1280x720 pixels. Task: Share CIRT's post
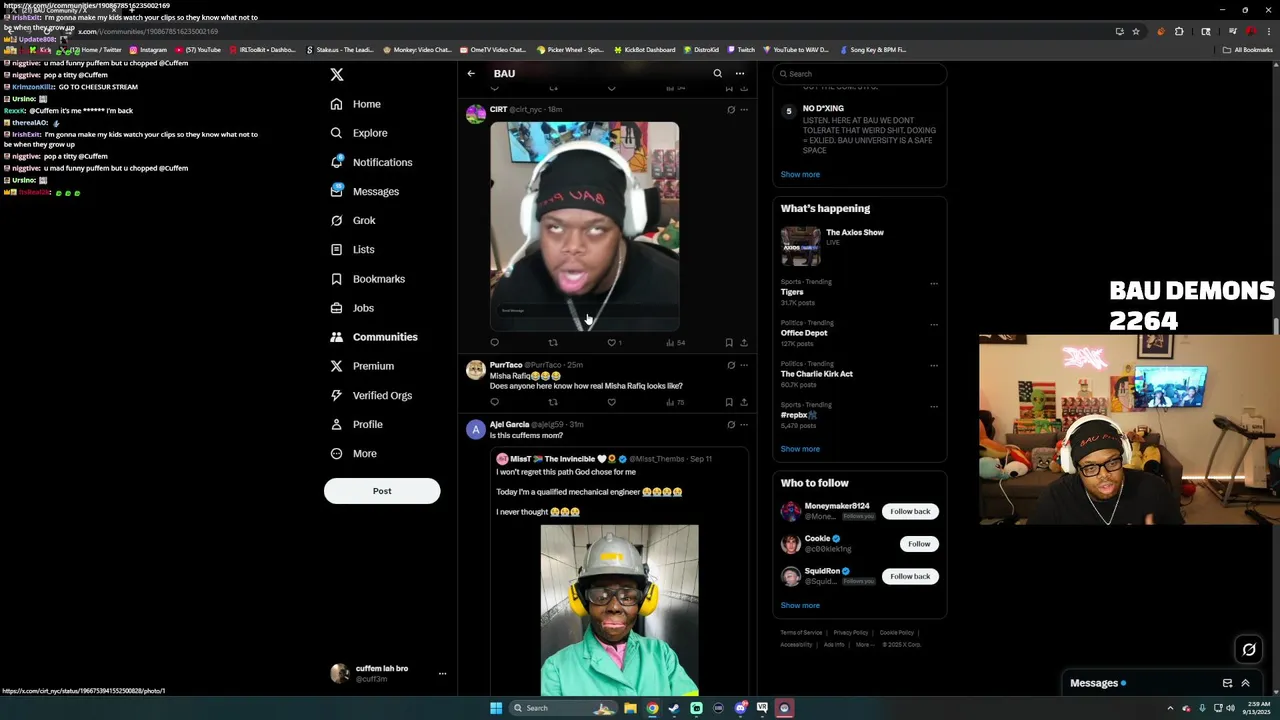tap(744, 343)
